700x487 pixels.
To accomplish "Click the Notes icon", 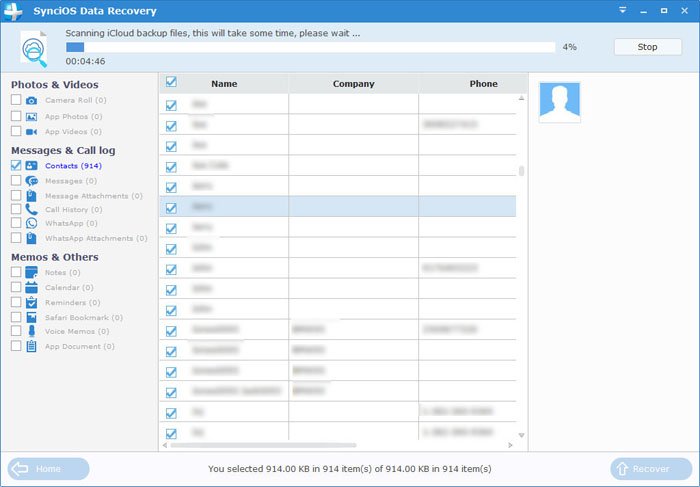I will 31,272.
